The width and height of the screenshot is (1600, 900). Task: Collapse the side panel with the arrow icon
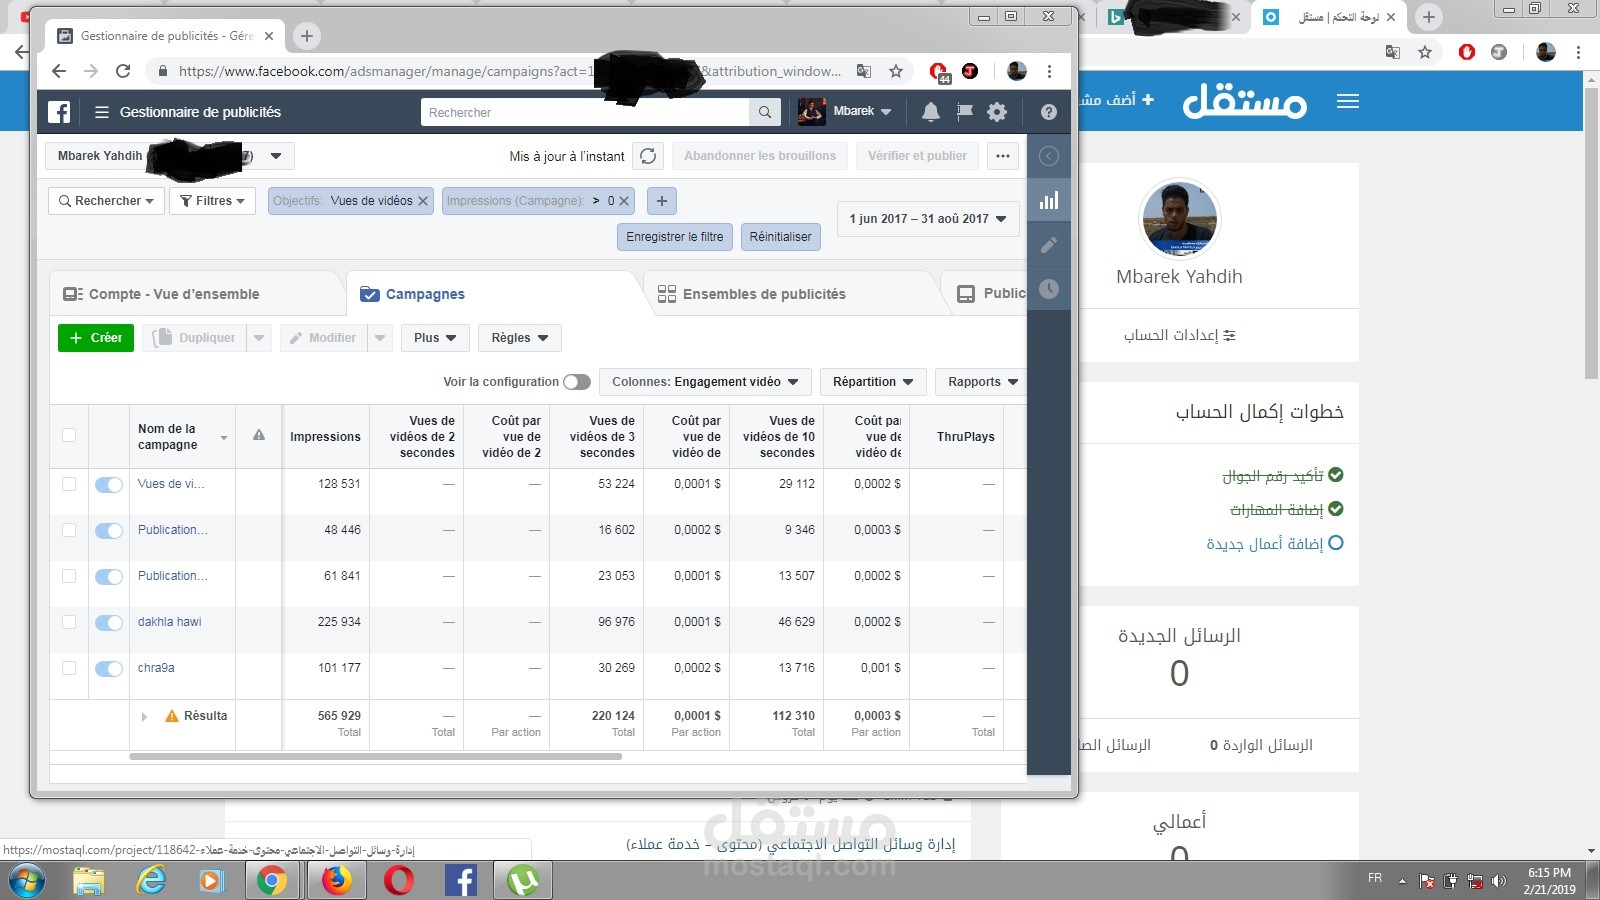click(x=1048, y=156)
